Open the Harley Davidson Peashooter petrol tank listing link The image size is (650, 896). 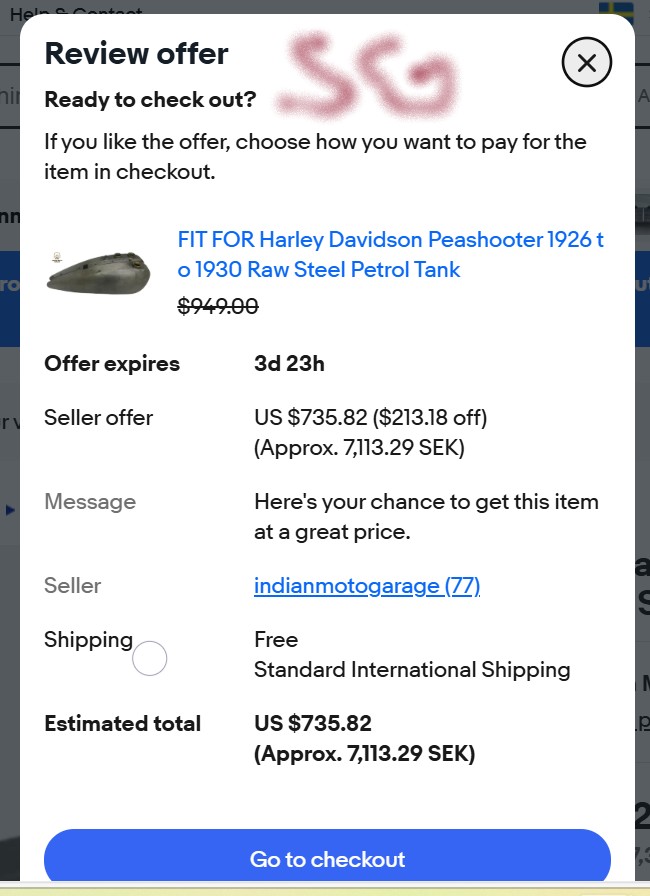pyautogui.click(x=390, y=255)
